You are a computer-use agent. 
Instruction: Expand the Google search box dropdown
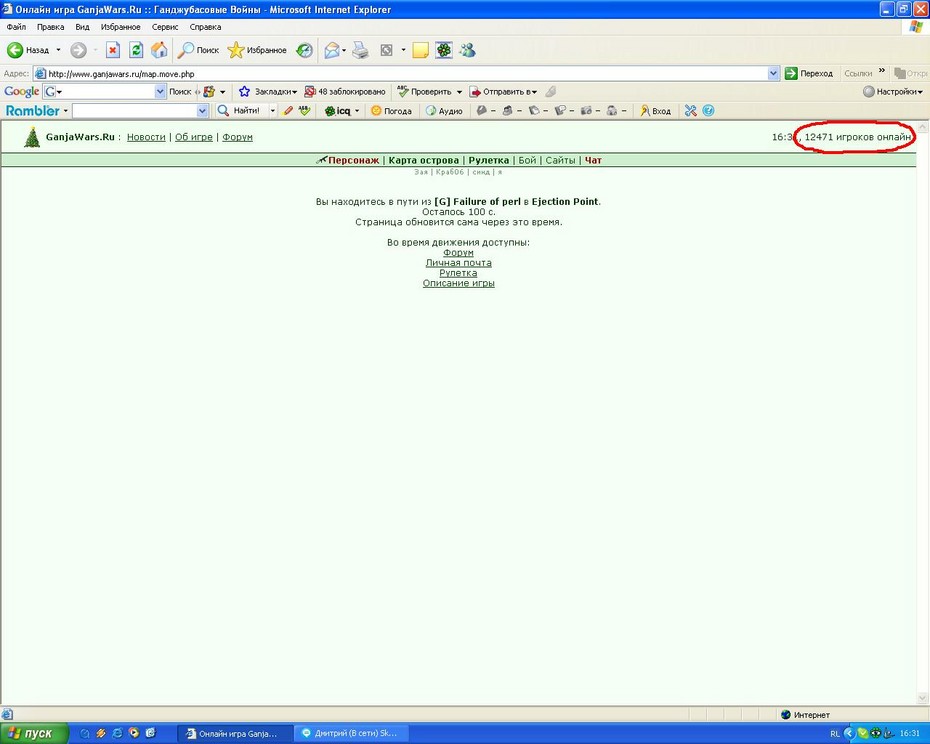click(160, 91)
